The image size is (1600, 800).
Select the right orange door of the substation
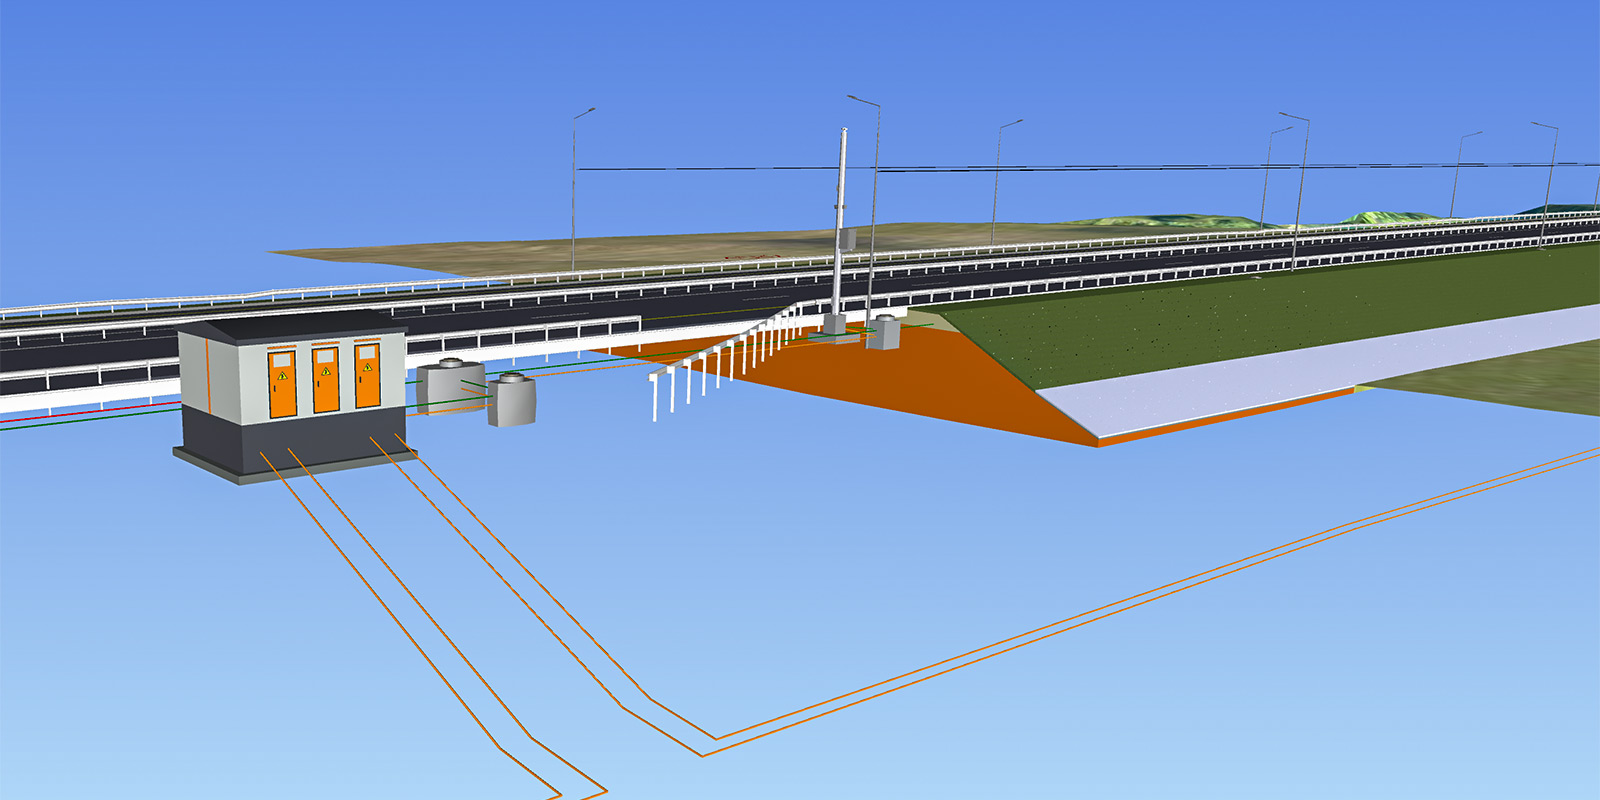pyautogui.click(x=368, y=374)
